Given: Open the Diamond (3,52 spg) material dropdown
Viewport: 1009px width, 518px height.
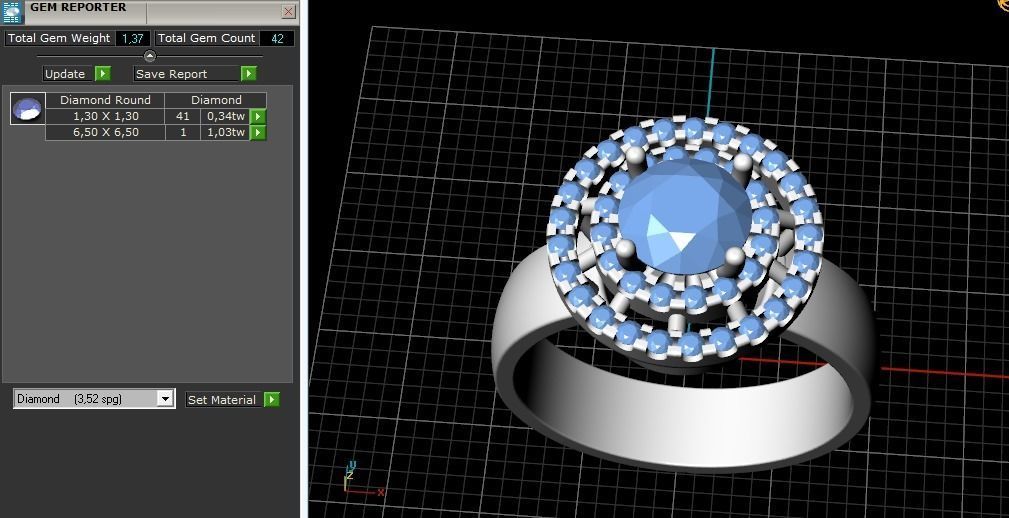Looking at the screenshot, I should tap(165, 399).
